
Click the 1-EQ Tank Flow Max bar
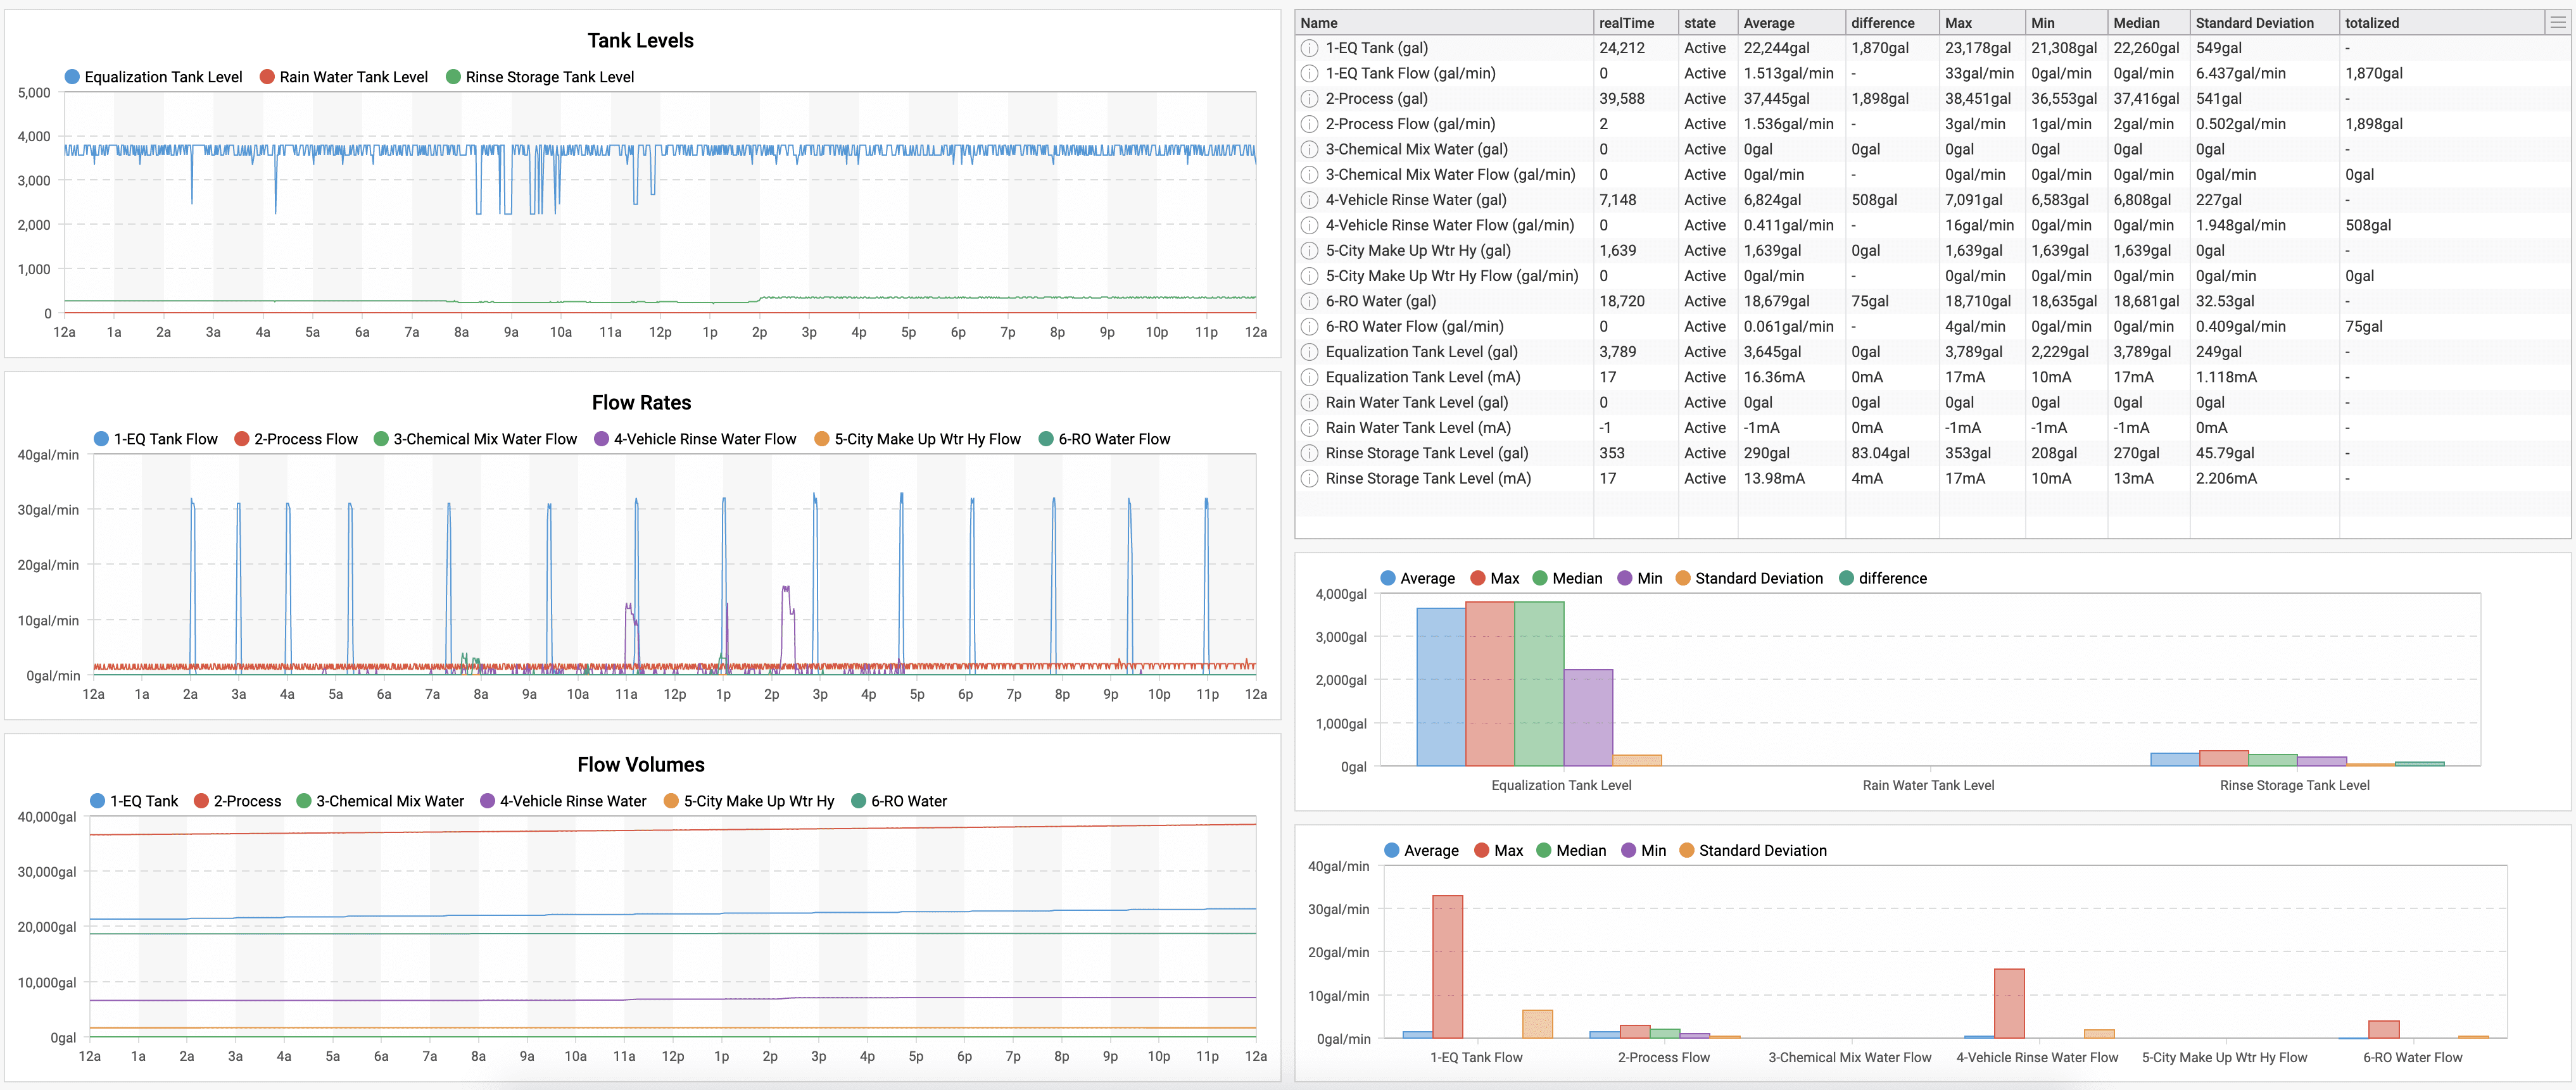1447,967
